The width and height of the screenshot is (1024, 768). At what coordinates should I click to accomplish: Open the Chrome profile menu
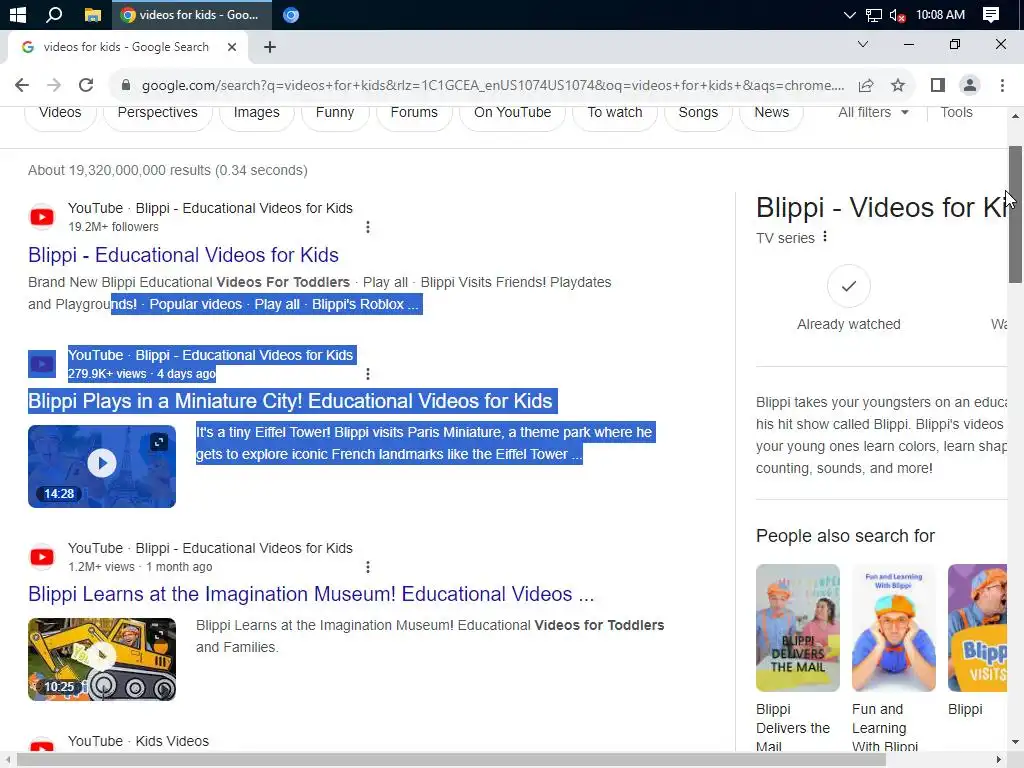(x=970, y=85)
